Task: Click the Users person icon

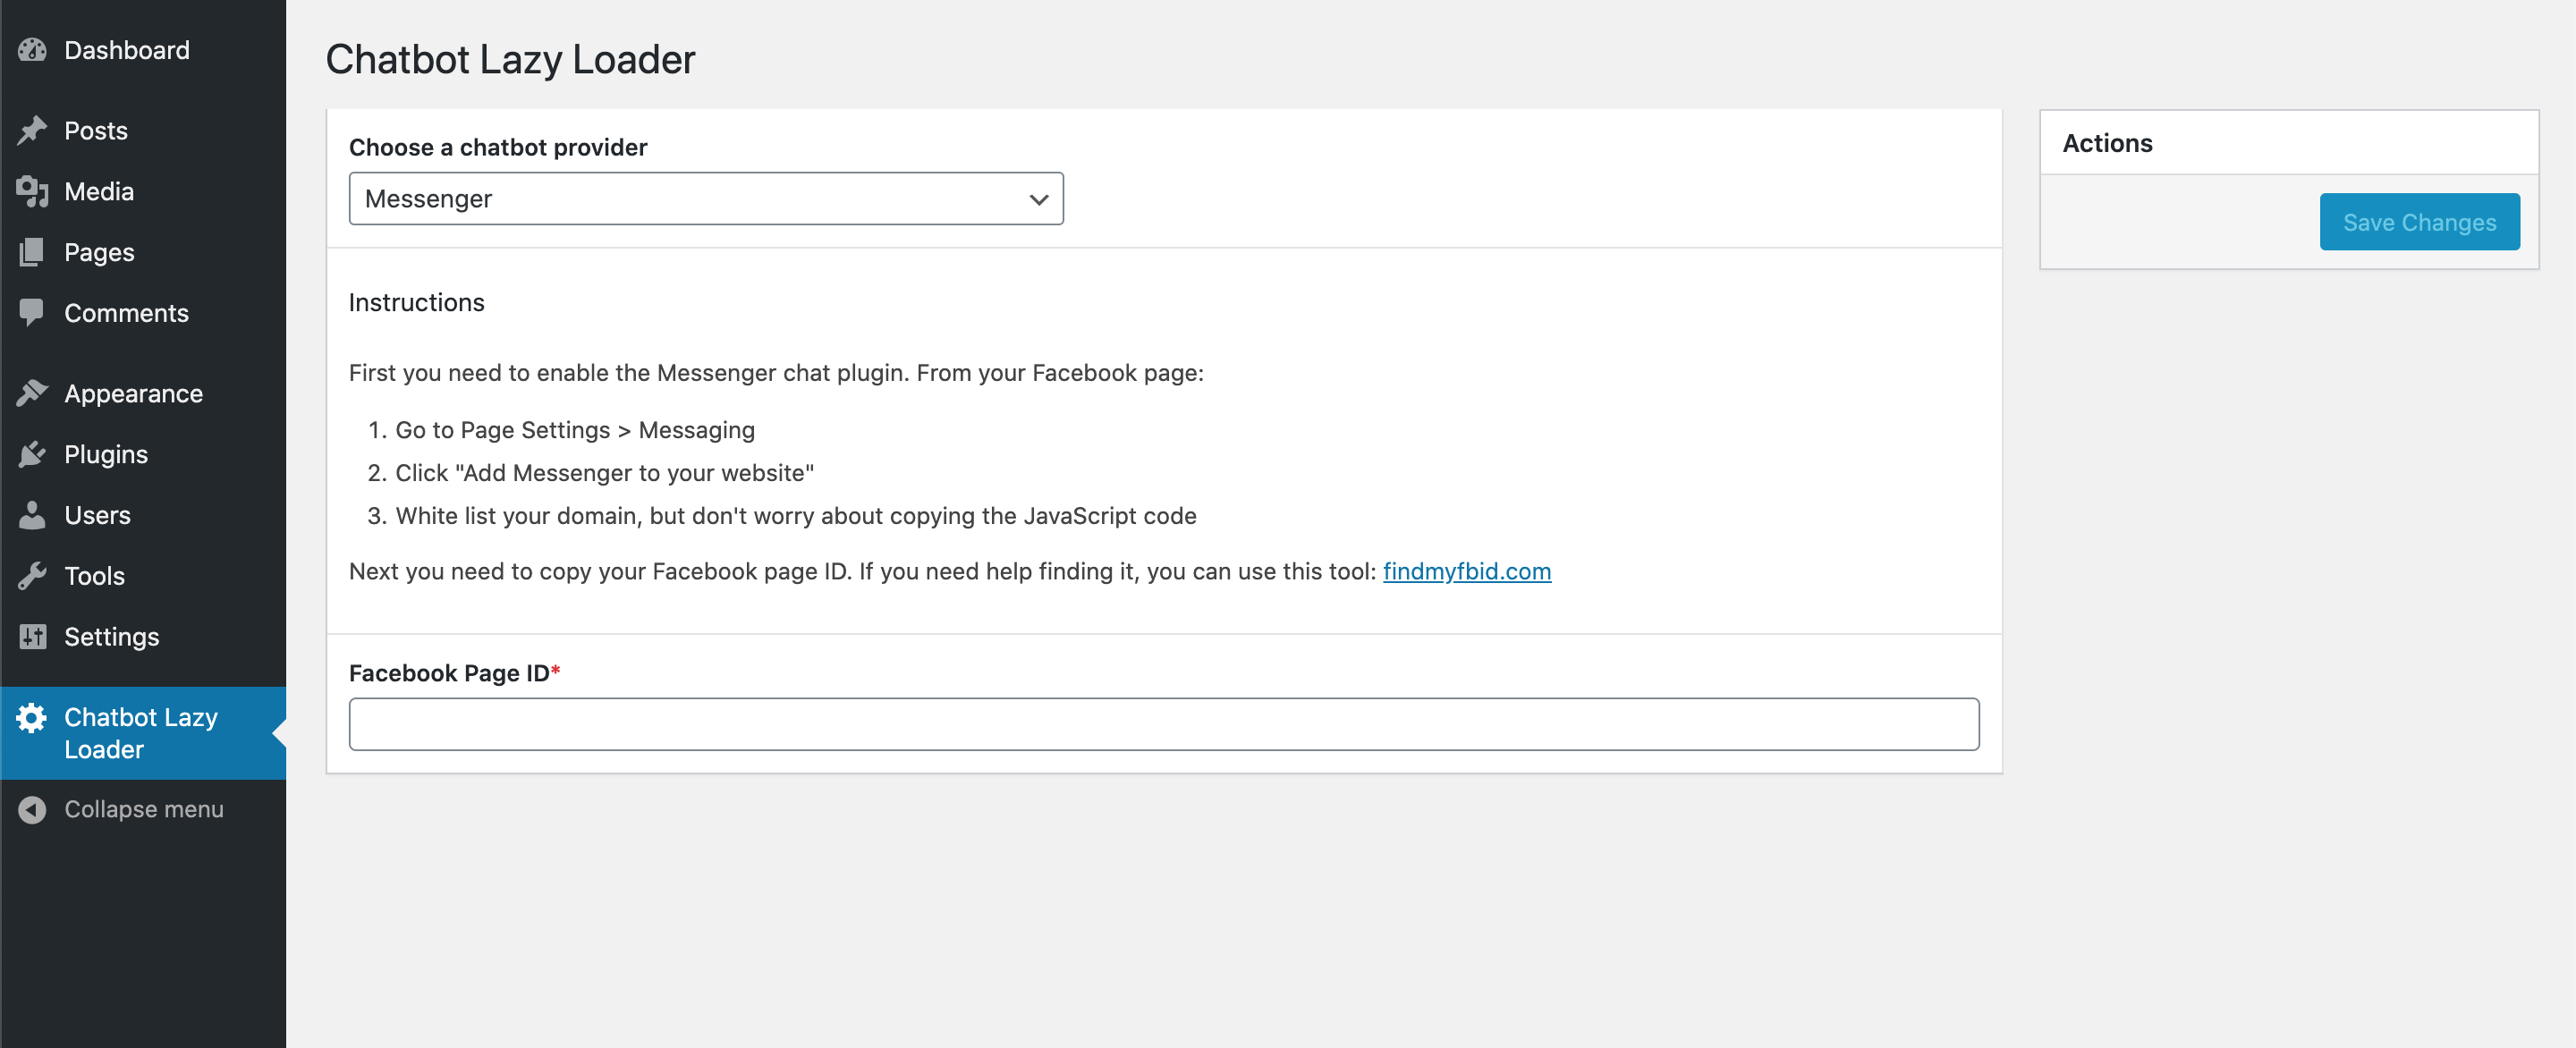Action: pos(32,515)
